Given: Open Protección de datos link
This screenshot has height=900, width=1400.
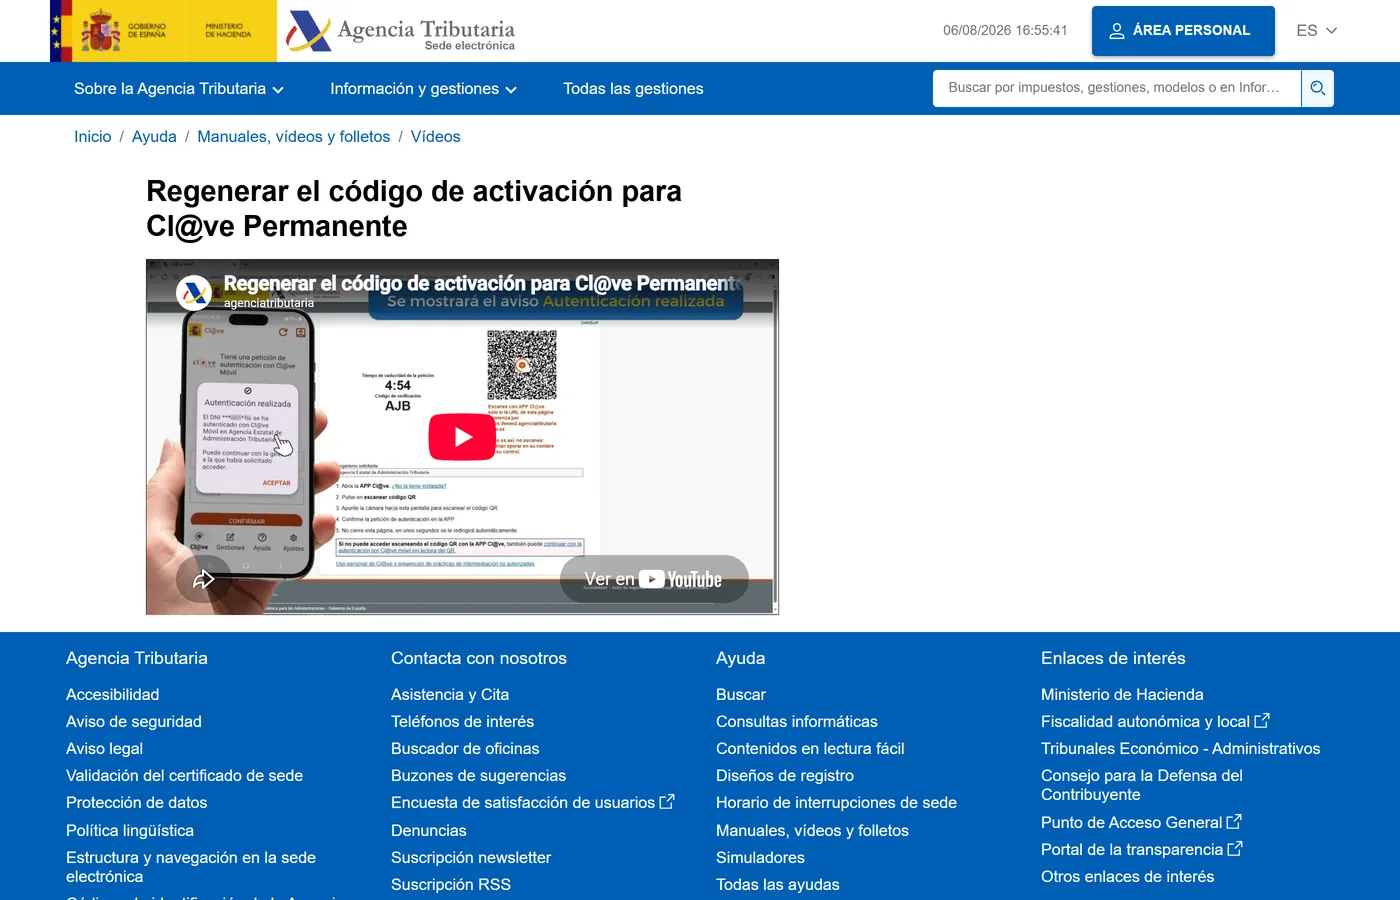Looking at the screenshot, I should coord(137,802).
